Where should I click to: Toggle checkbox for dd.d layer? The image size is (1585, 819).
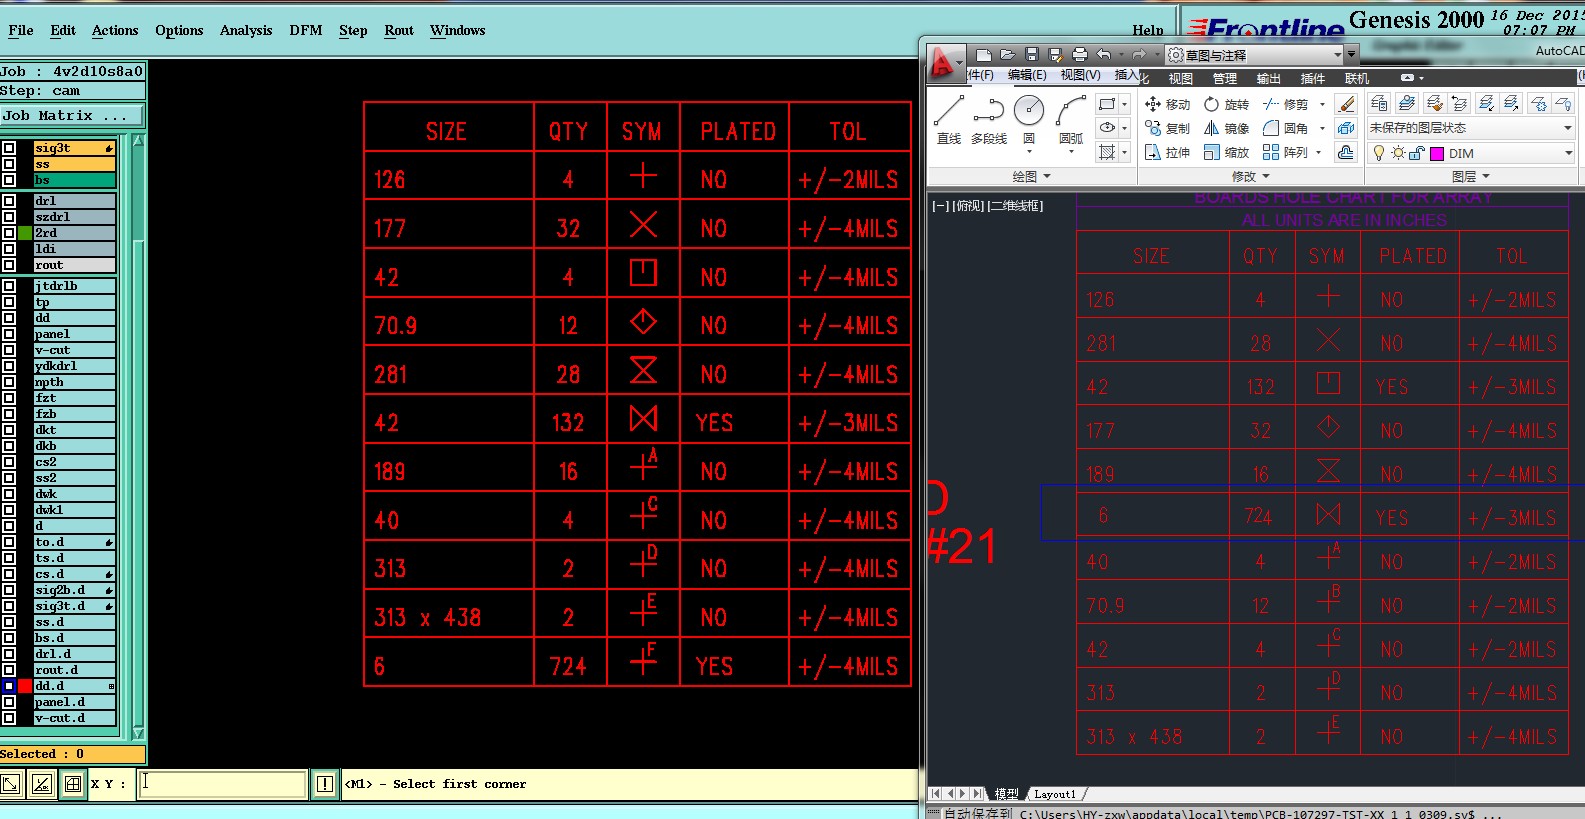[x=9, y=686]
